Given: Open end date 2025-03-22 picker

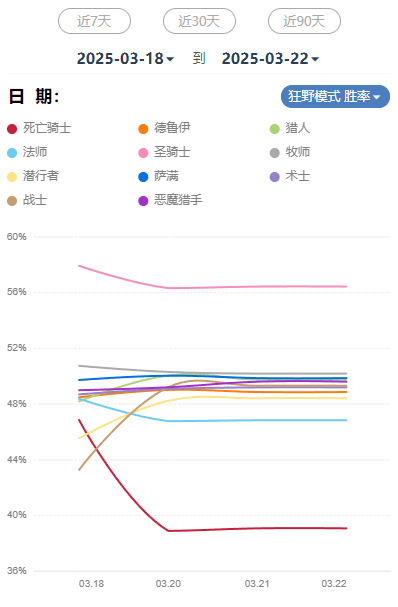Looking at the screenshot, I should click(270, 59).
